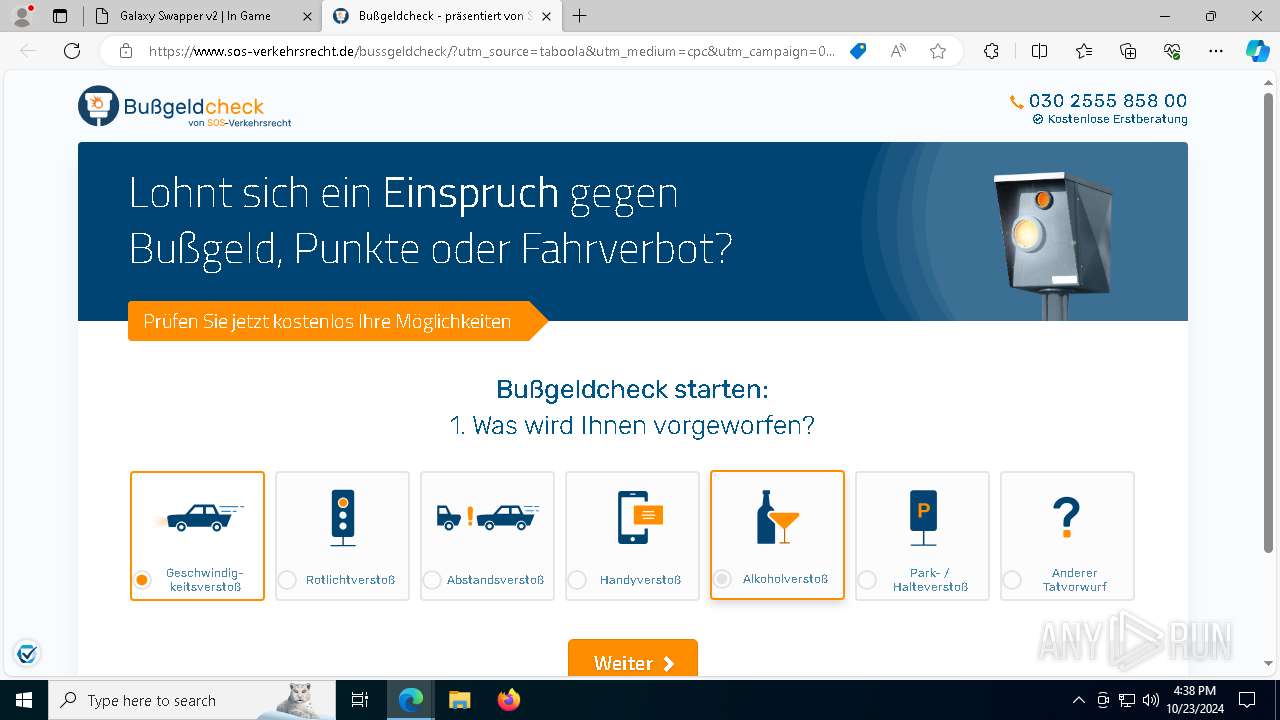
Task: Click the network icon in tray
Action: tap(1127, 700)
